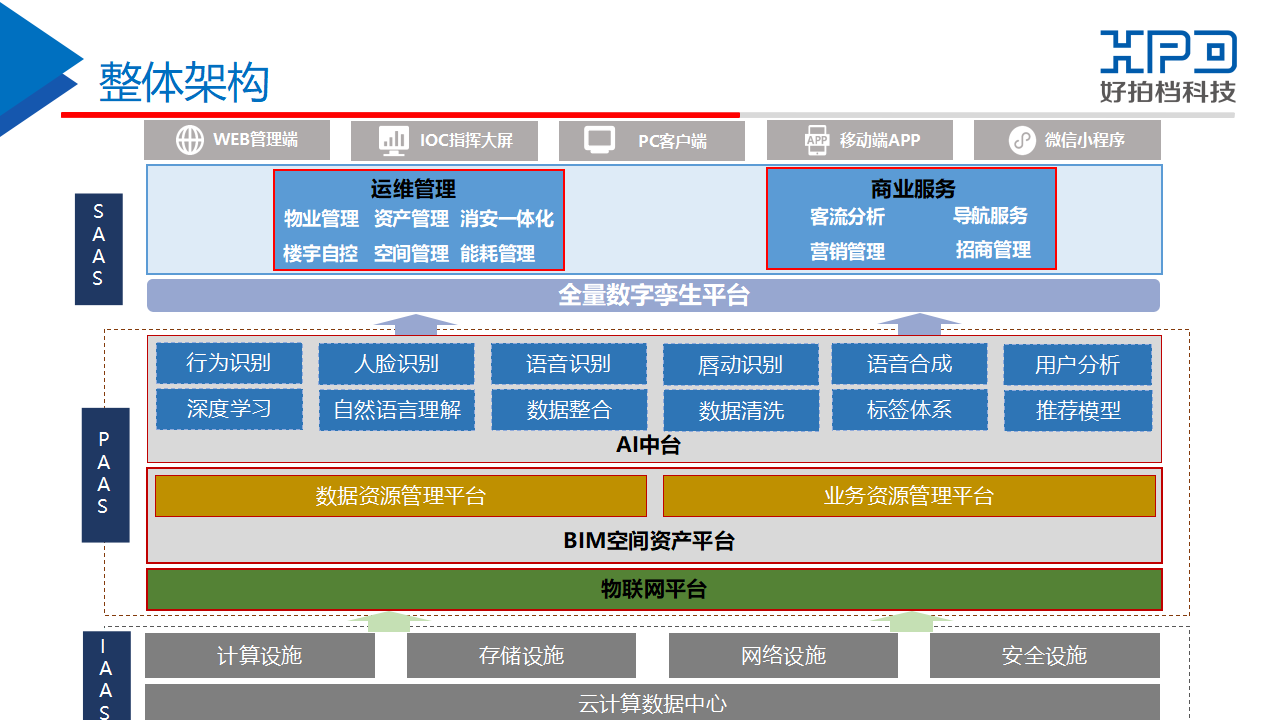Image resolution: width=1280 pixels, height=720 pixels.
Task: Click the 业务资源管理平台 bar
Action: pos(908,496)
